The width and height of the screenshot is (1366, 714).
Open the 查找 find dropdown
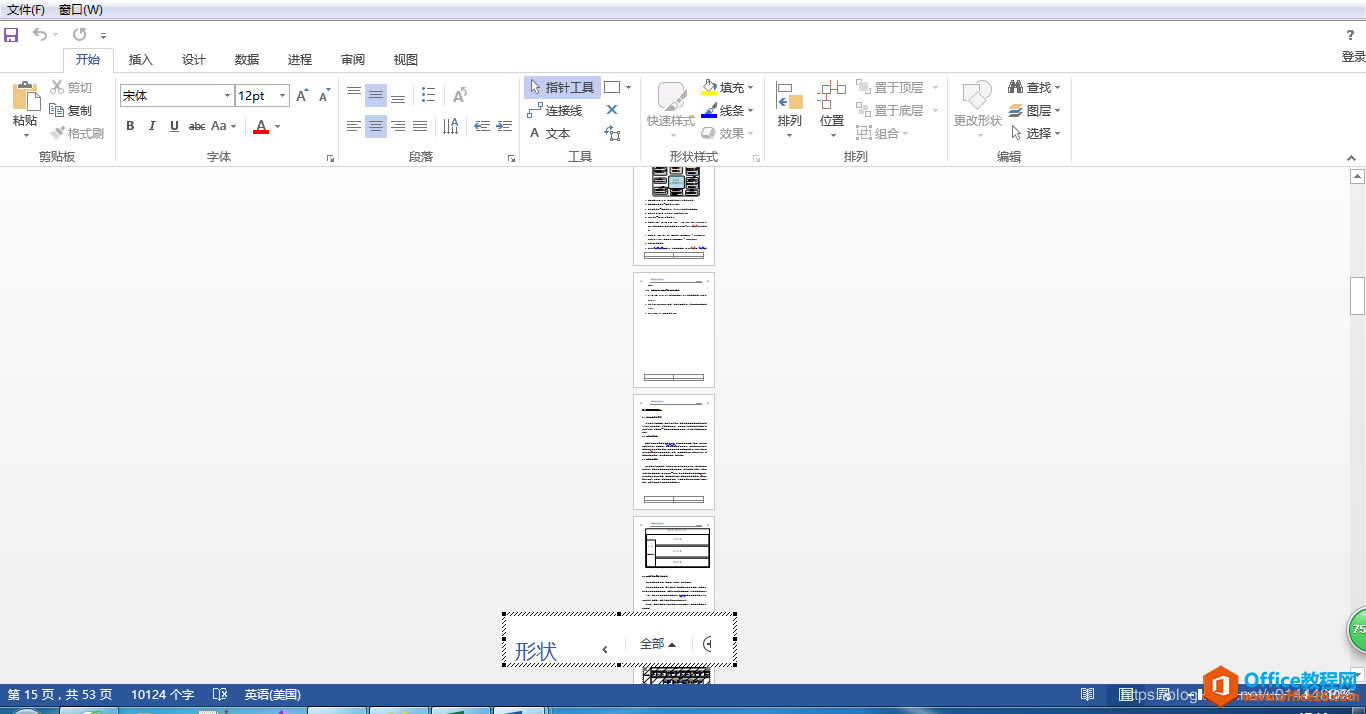[x=1034, y=88]
